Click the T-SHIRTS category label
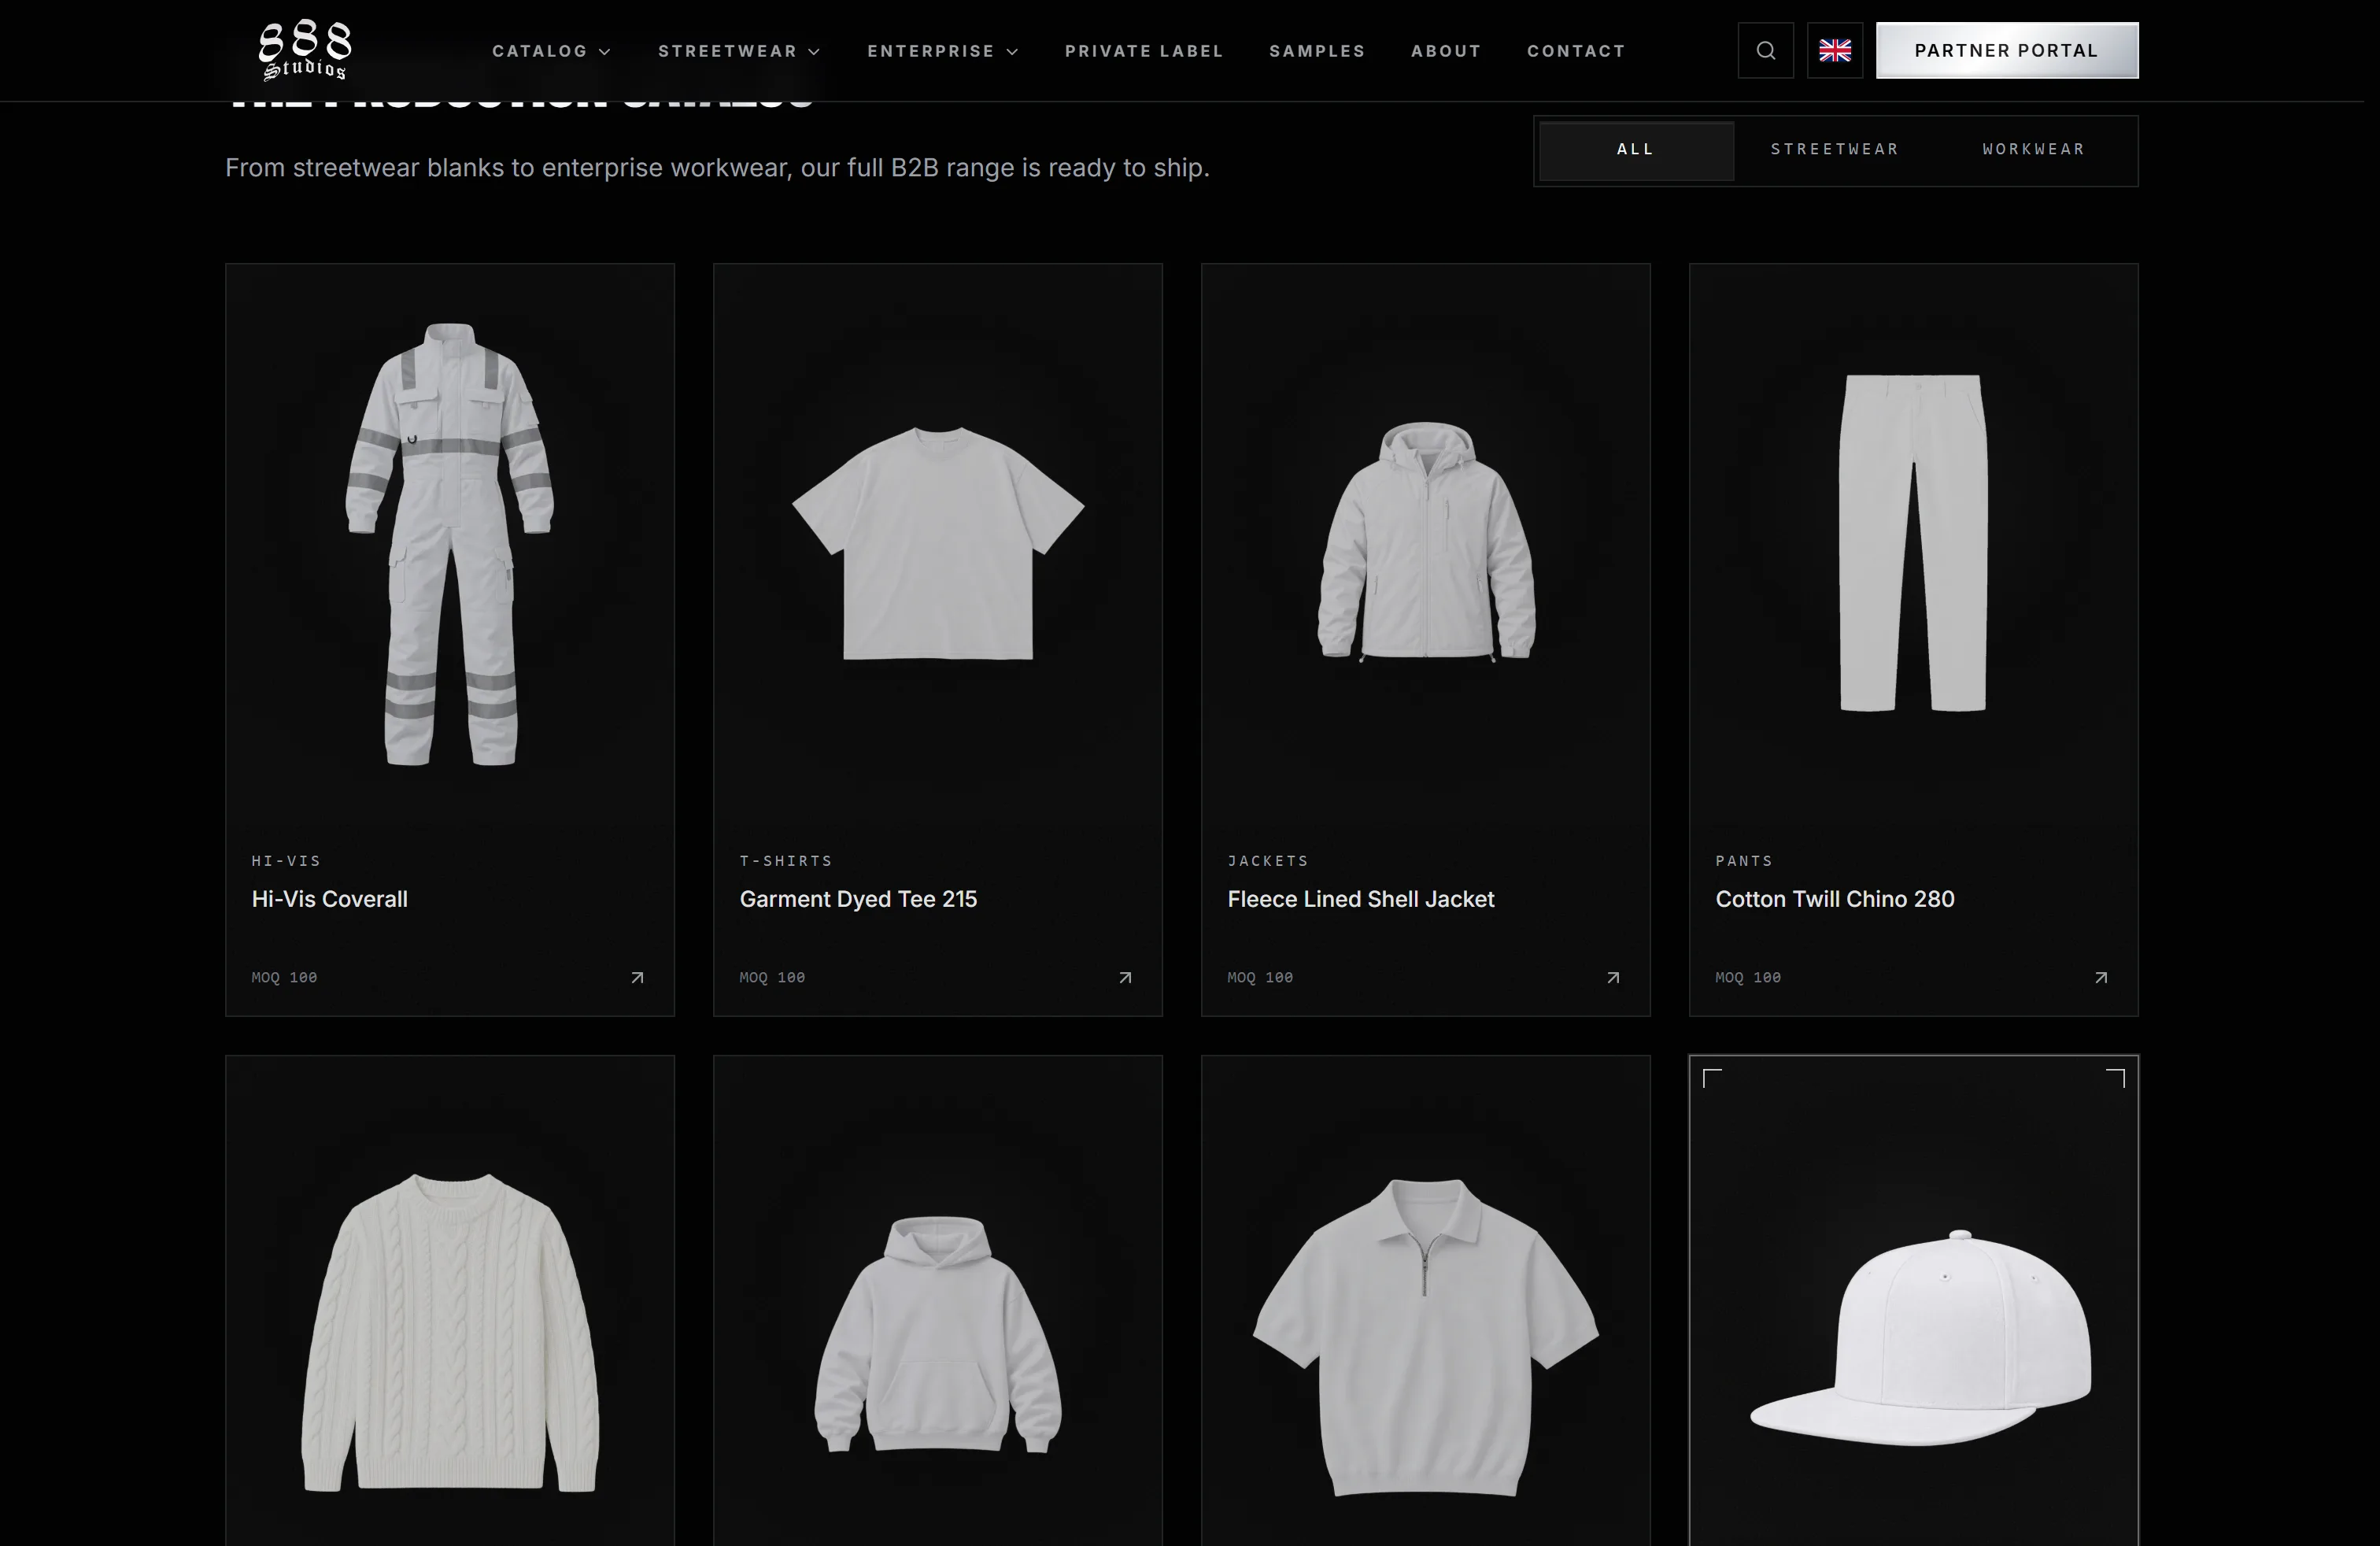 coord(786,861)
